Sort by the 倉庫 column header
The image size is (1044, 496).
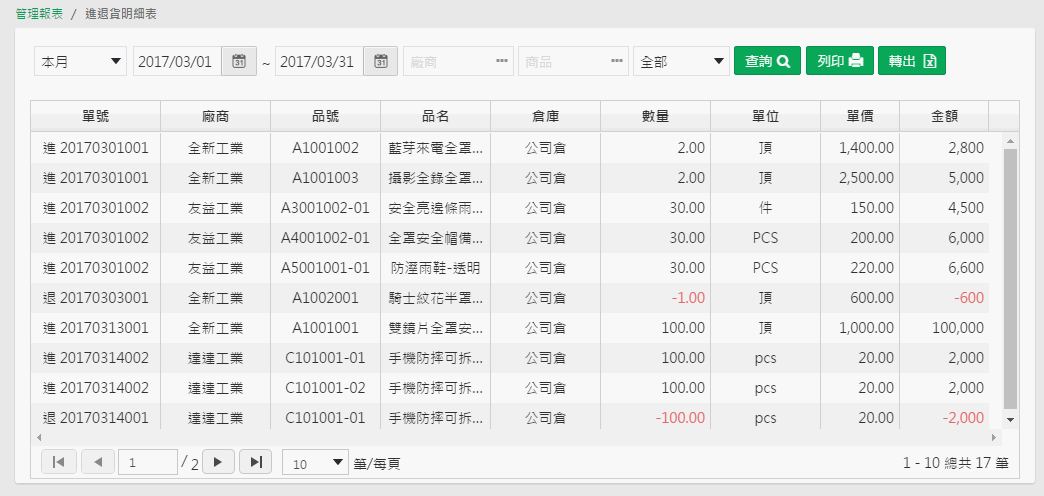[545, 116]
